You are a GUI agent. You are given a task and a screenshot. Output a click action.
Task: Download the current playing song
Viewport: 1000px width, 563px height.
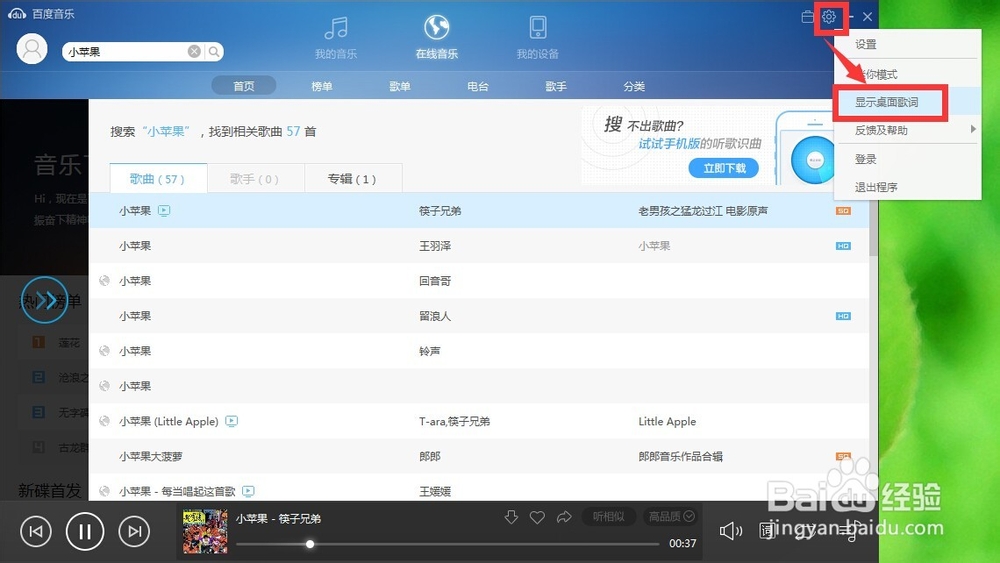tap(511, 516)
